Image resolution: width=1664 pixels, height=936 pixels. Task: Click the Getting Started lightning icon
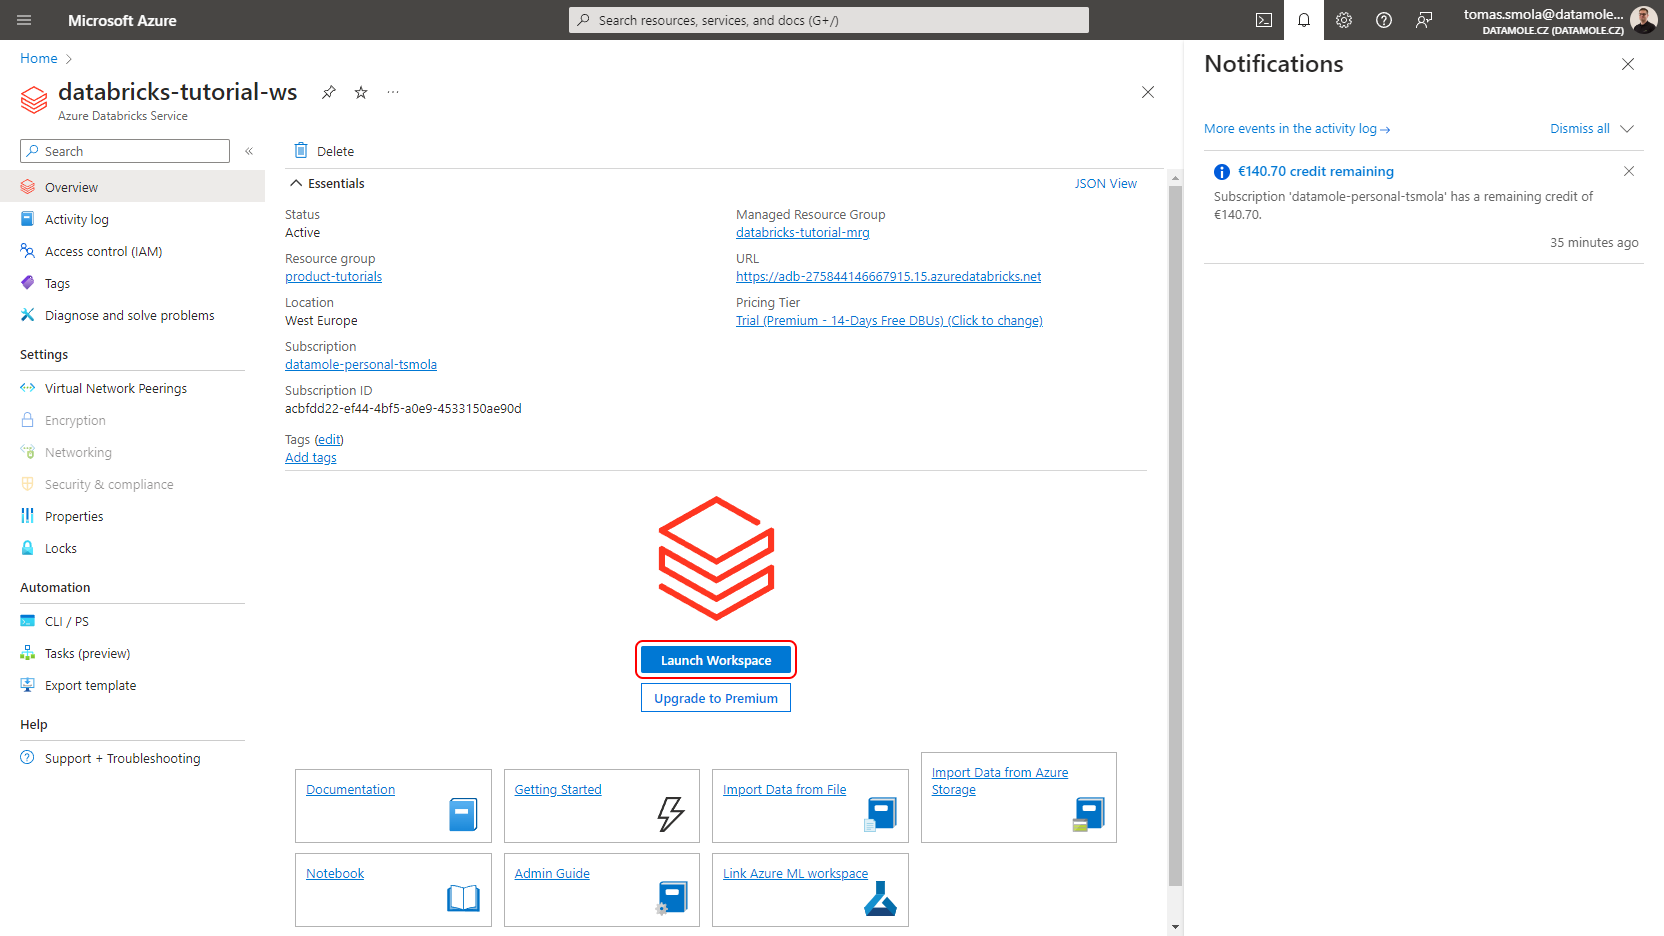click(x=671, y=814)
